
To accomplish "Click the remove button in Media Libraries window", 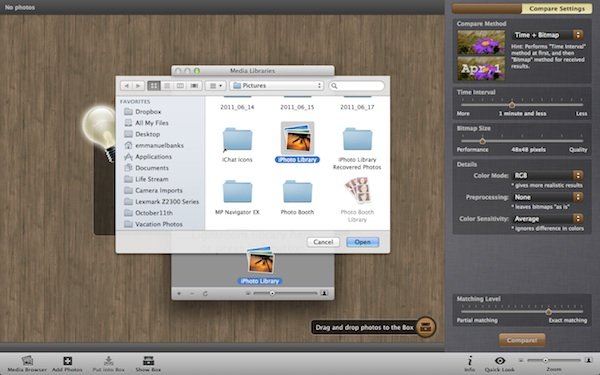I will 192,293.
